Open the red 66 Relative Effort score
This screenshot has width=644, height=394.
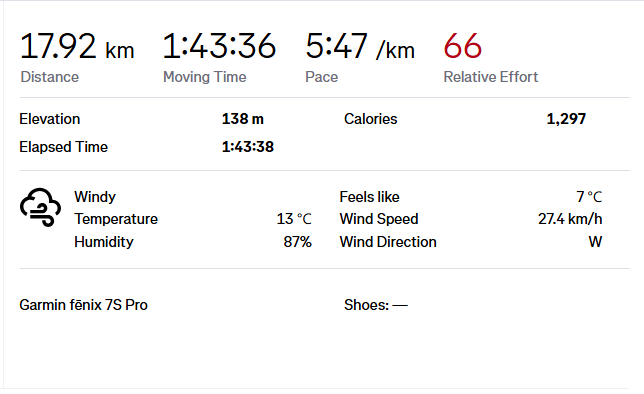tap(462, 46)
